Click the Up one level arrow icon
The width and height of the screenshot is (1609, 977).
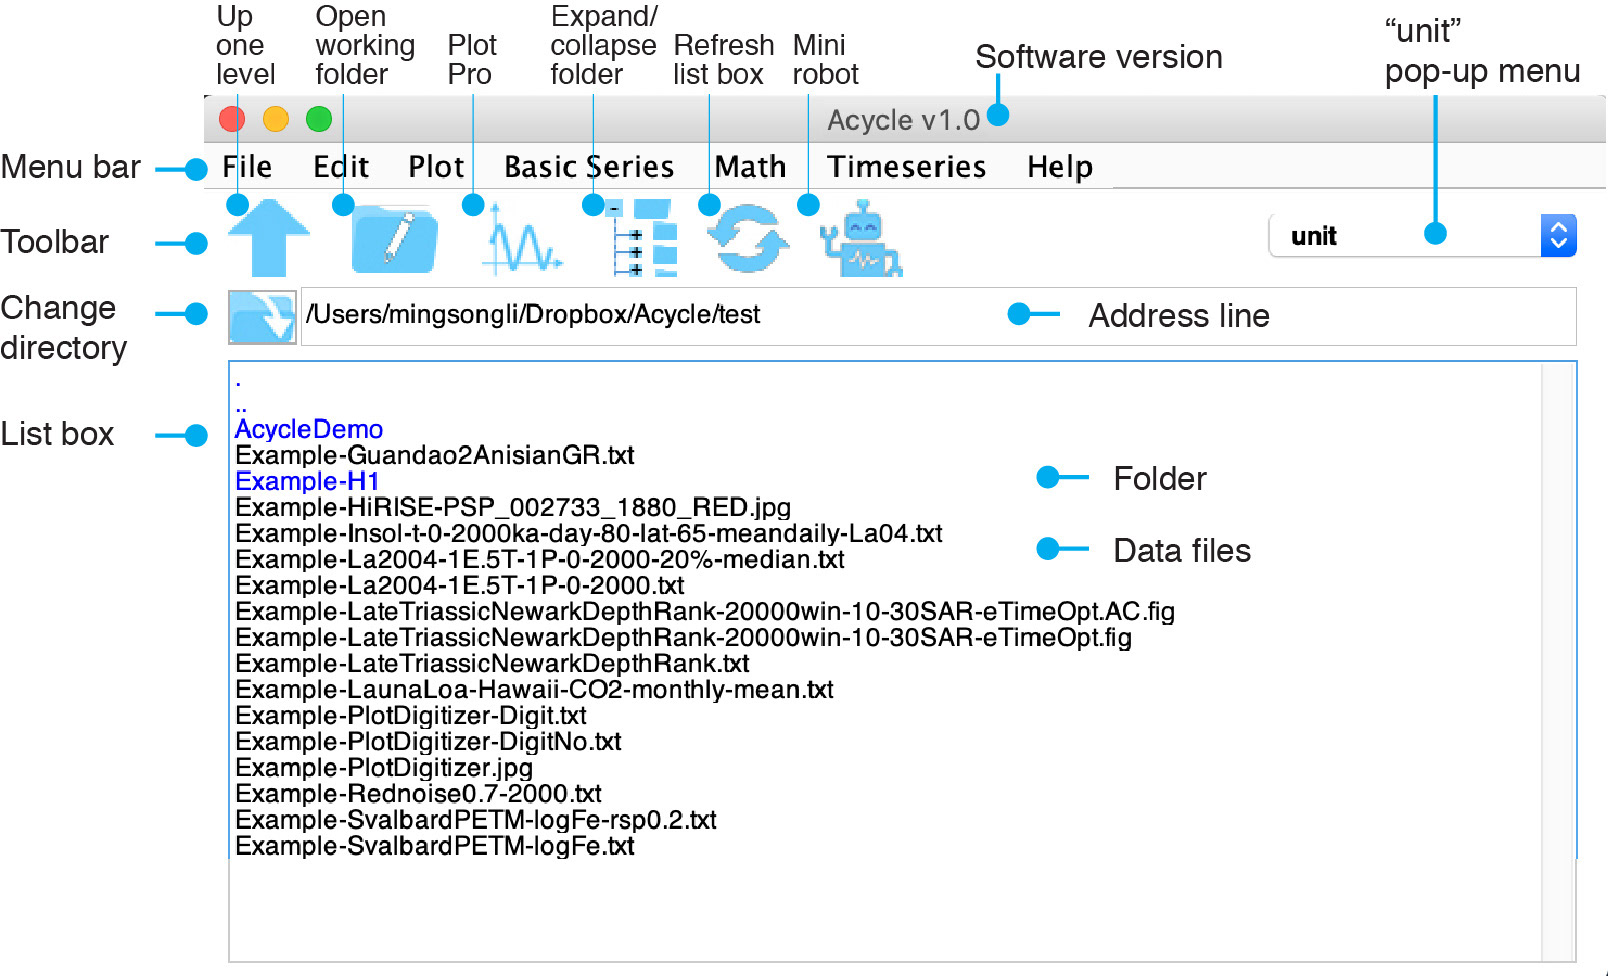[268, 237]
